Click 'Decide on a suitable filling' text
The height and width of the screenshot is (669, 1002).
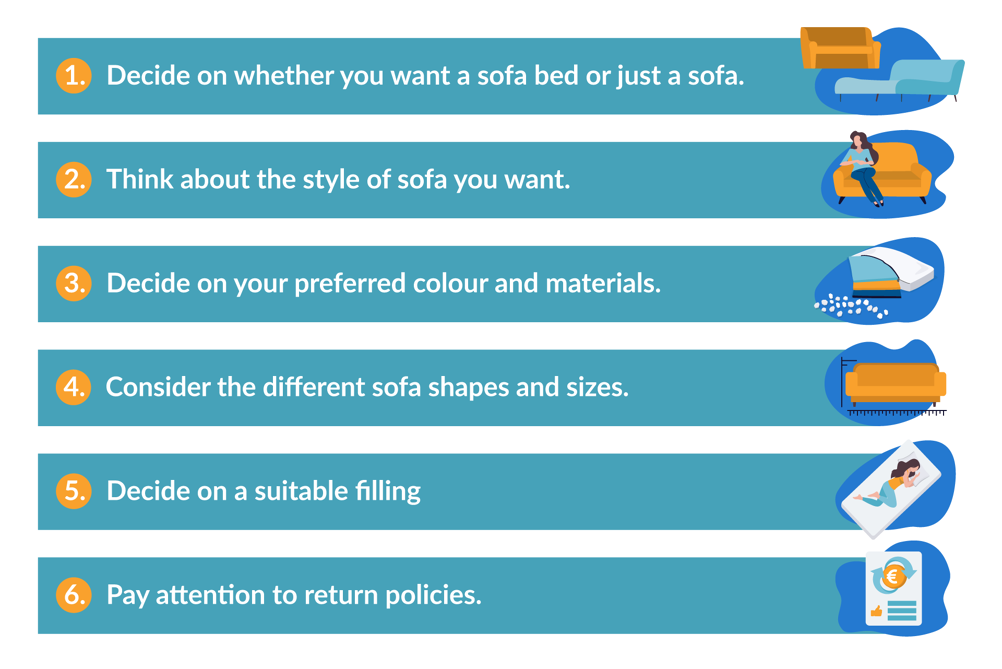coord(263,491)
